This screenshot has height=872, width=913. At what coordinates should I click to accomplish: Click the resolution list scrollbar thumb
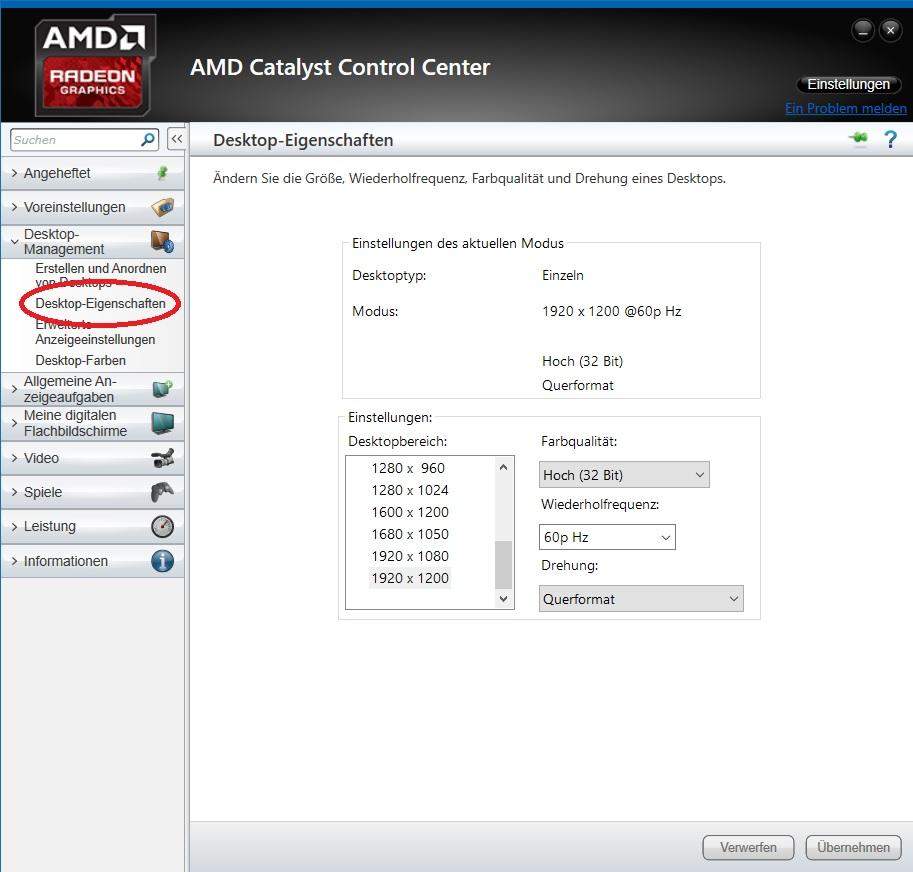click(x=504, y=565)
